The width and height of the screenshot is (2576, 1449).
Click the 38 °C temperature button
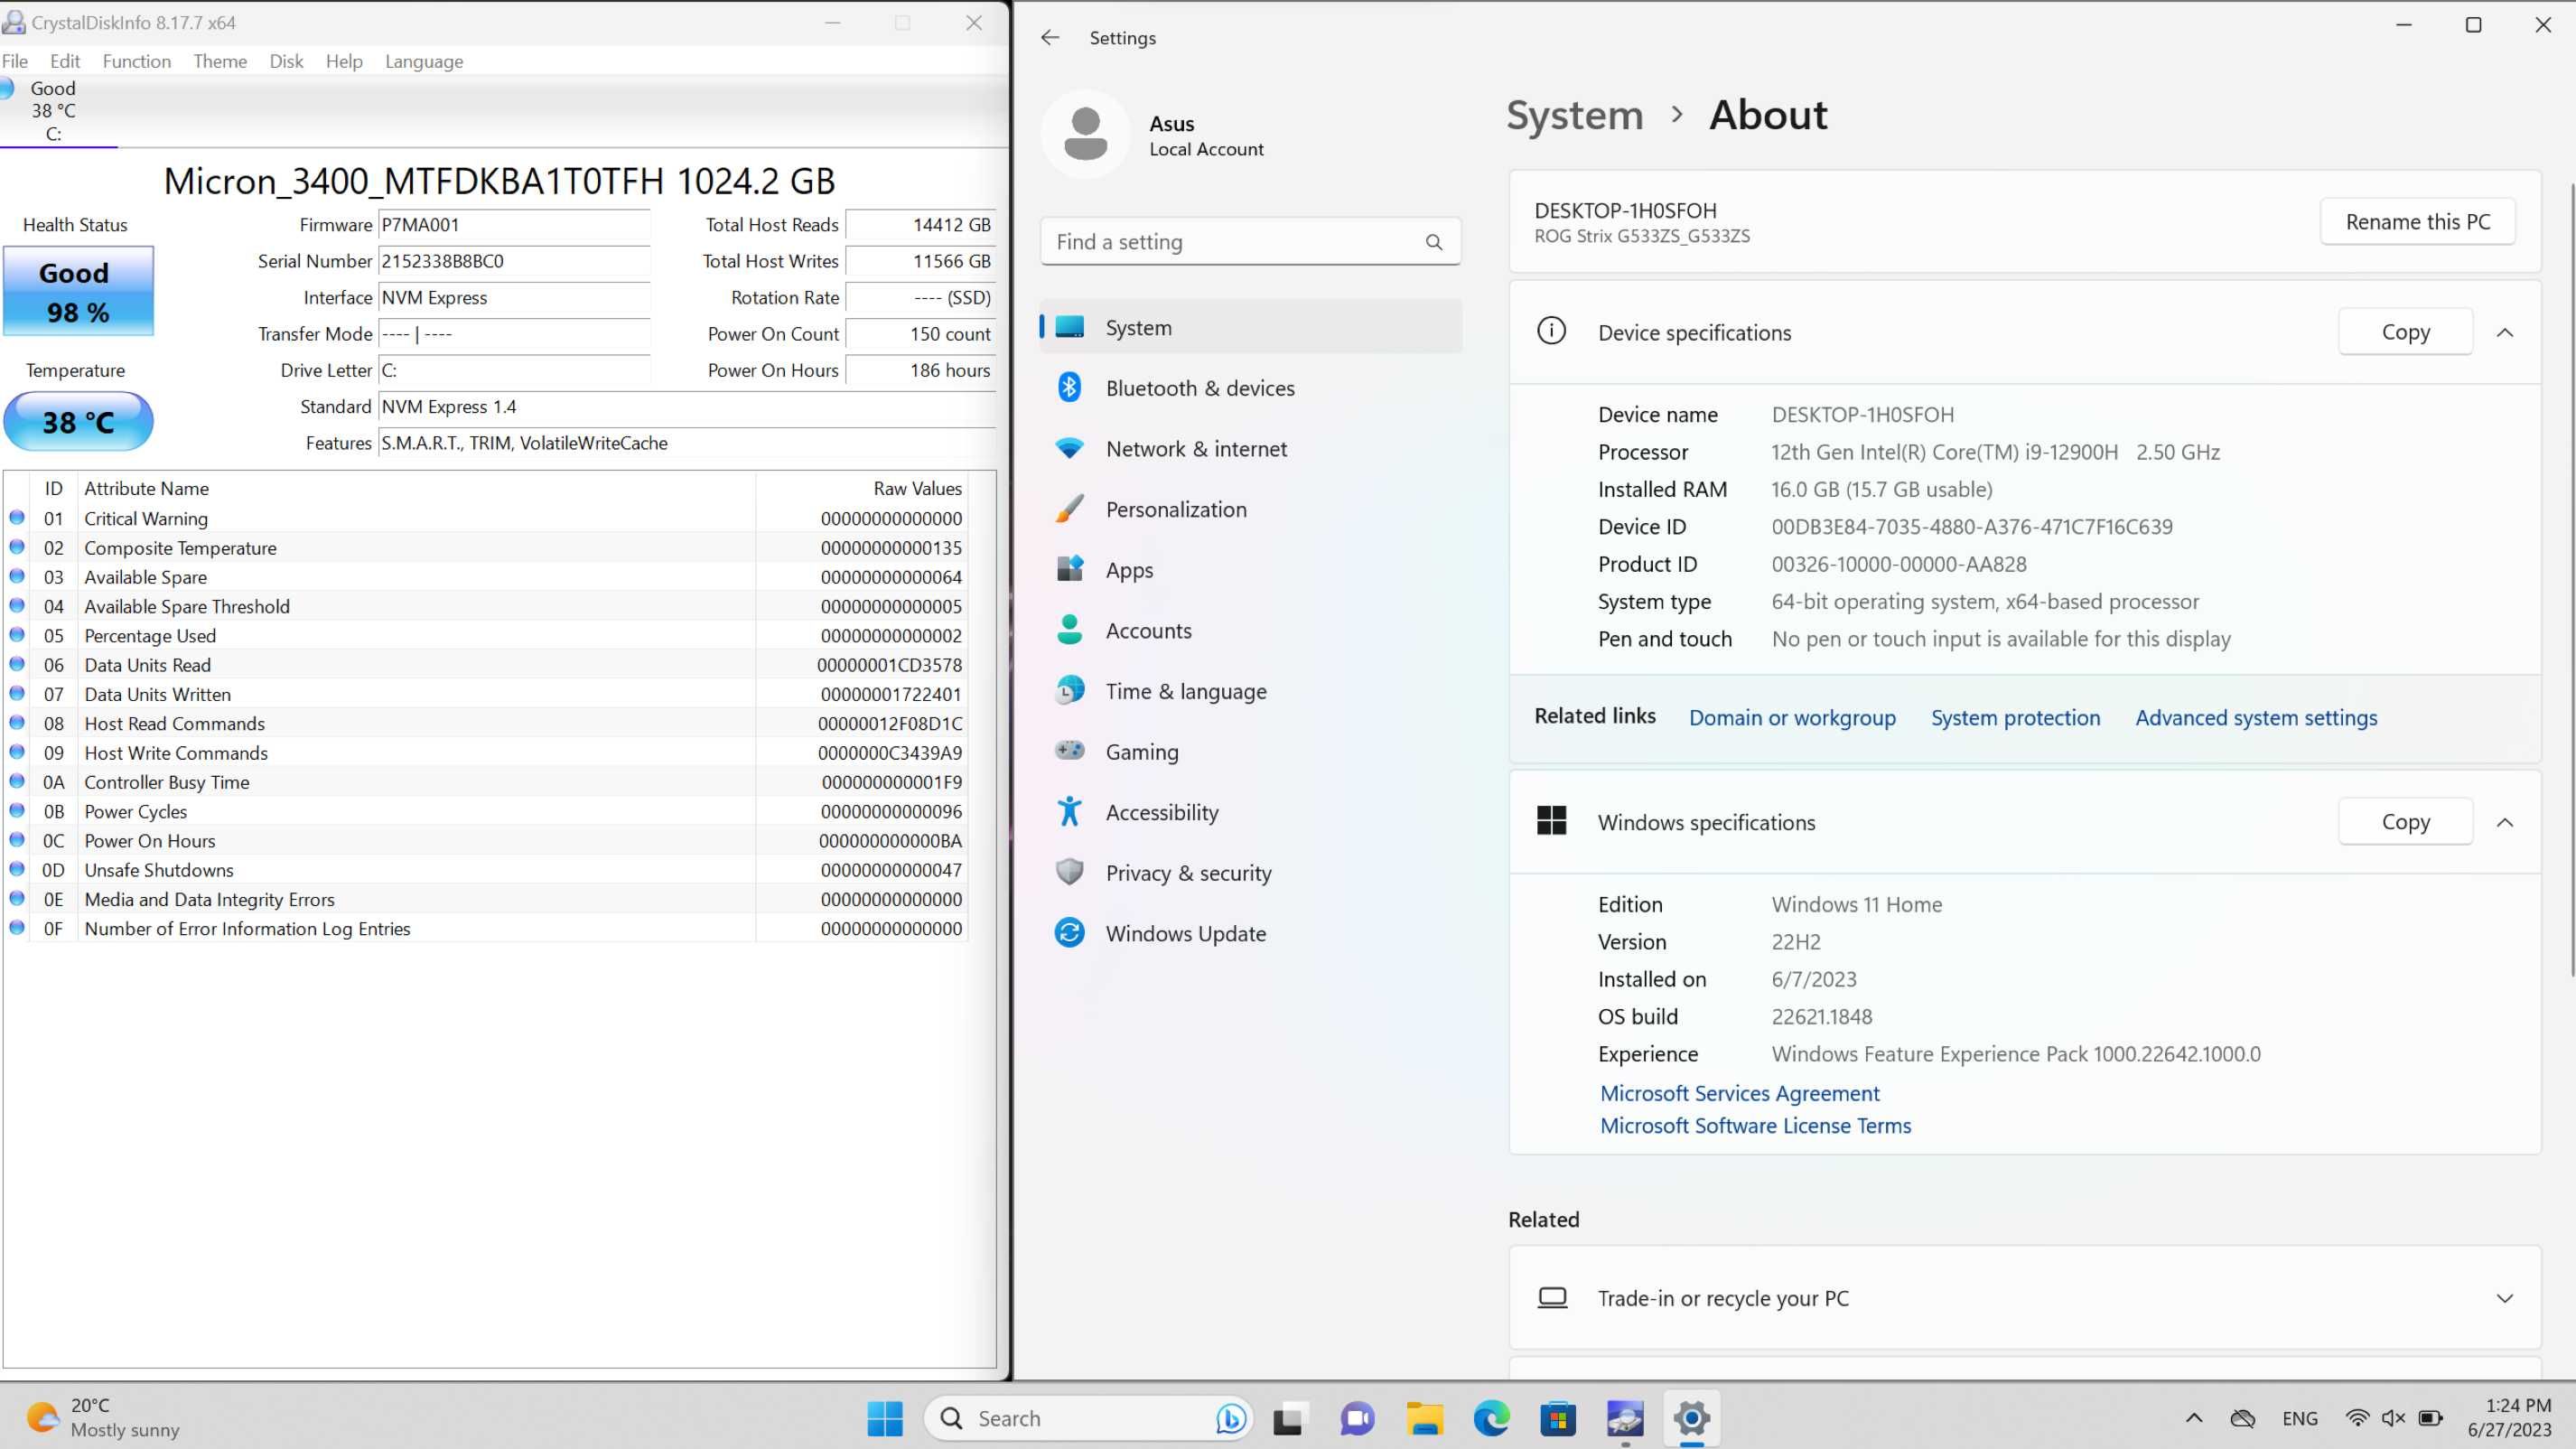78,422
